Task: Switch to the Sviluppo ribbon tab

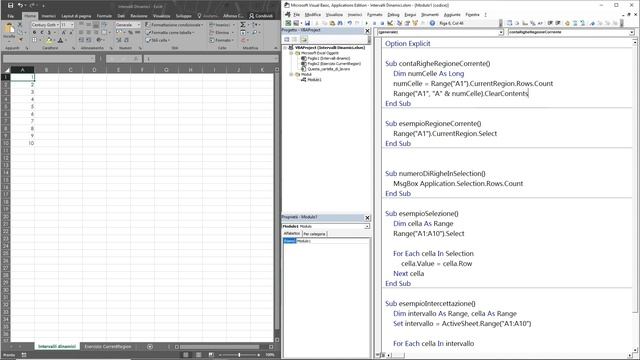Action: (183, 16)
